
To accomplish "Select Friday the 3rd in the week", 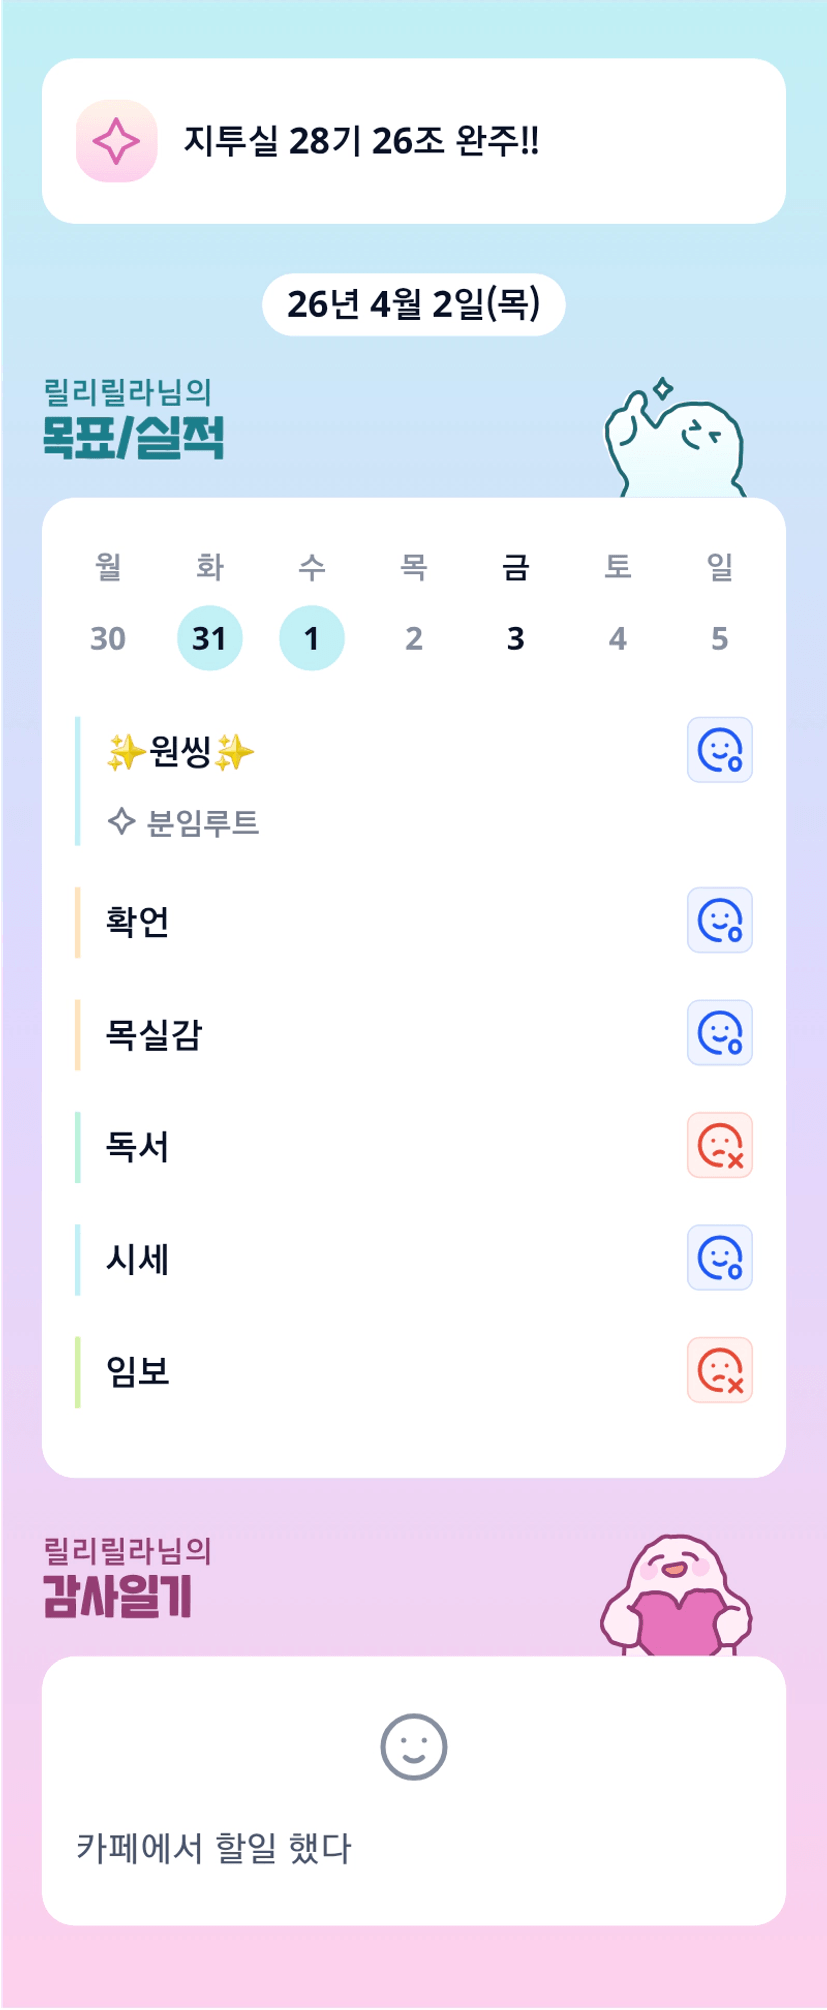I will [x=515, y=638].
